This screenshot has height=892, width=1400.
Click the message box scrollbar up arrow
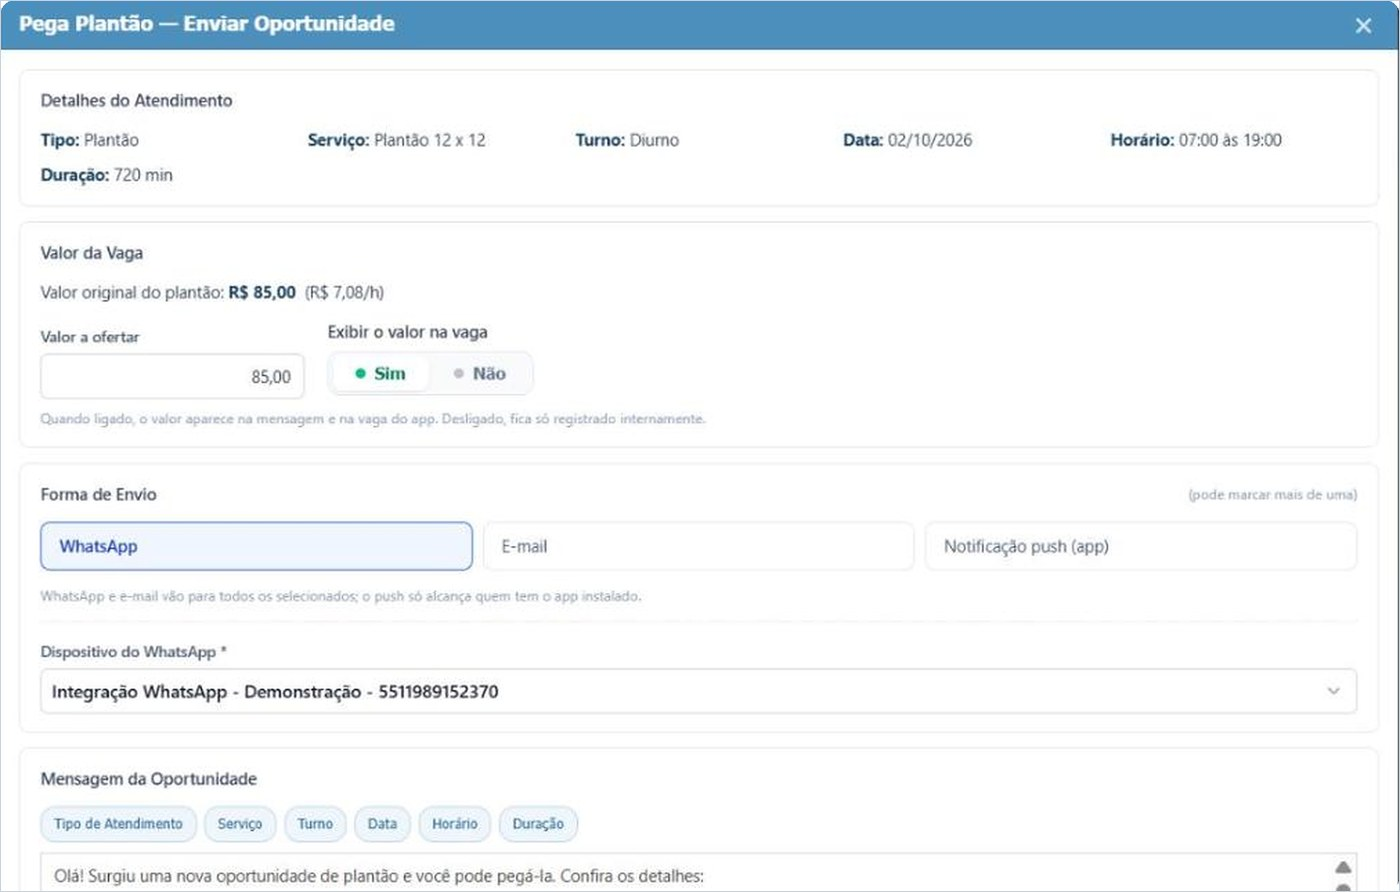1343,867
